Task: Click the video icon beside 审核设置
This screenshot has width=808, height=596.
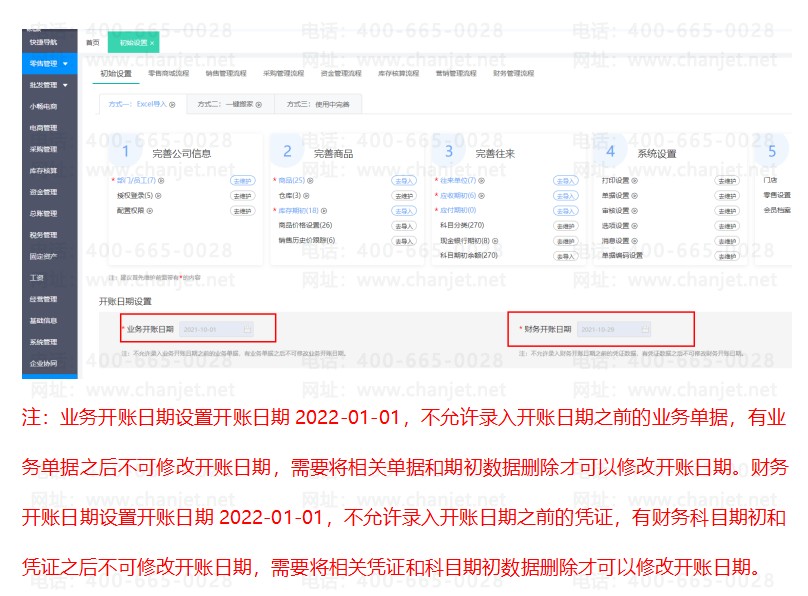Action: click(634, 211)
